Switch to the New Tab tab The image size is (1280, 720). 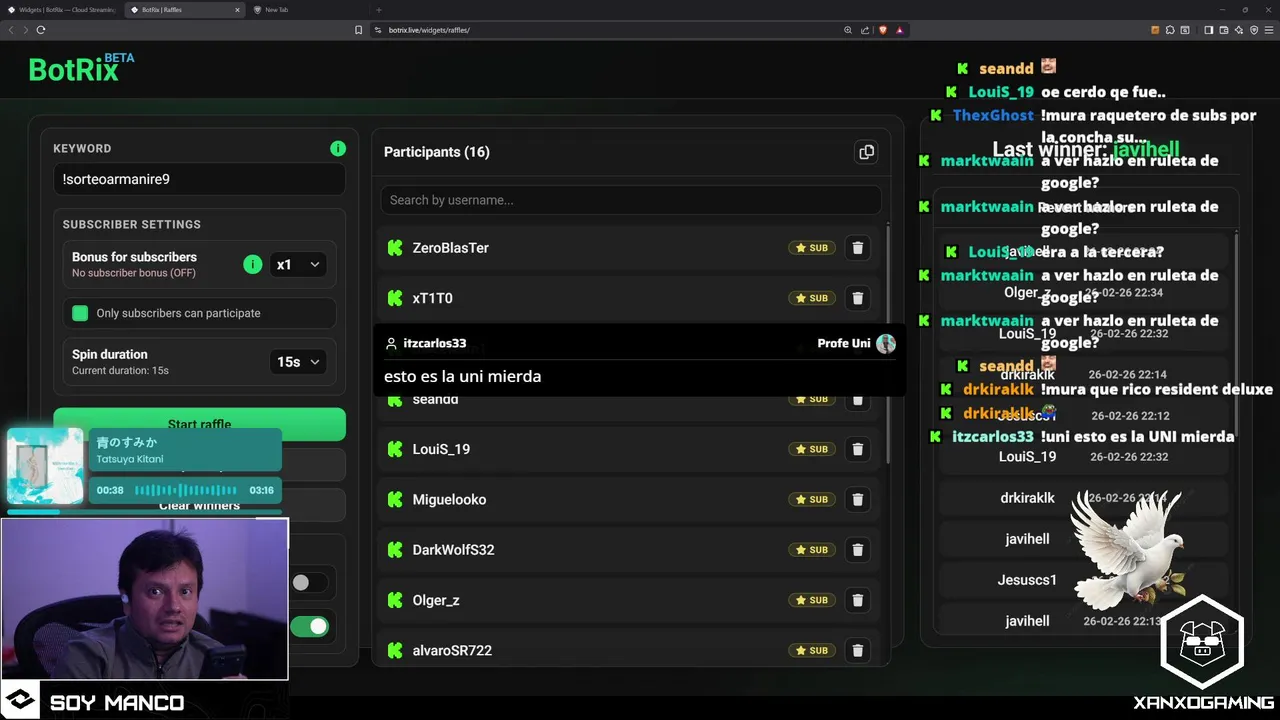pos(307,10)
